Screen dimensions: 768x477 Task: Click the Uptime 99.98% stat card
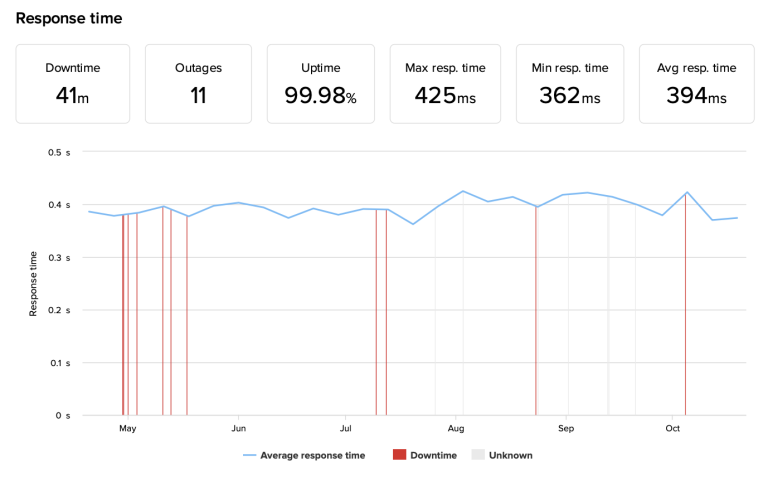[x=321, y=84]
